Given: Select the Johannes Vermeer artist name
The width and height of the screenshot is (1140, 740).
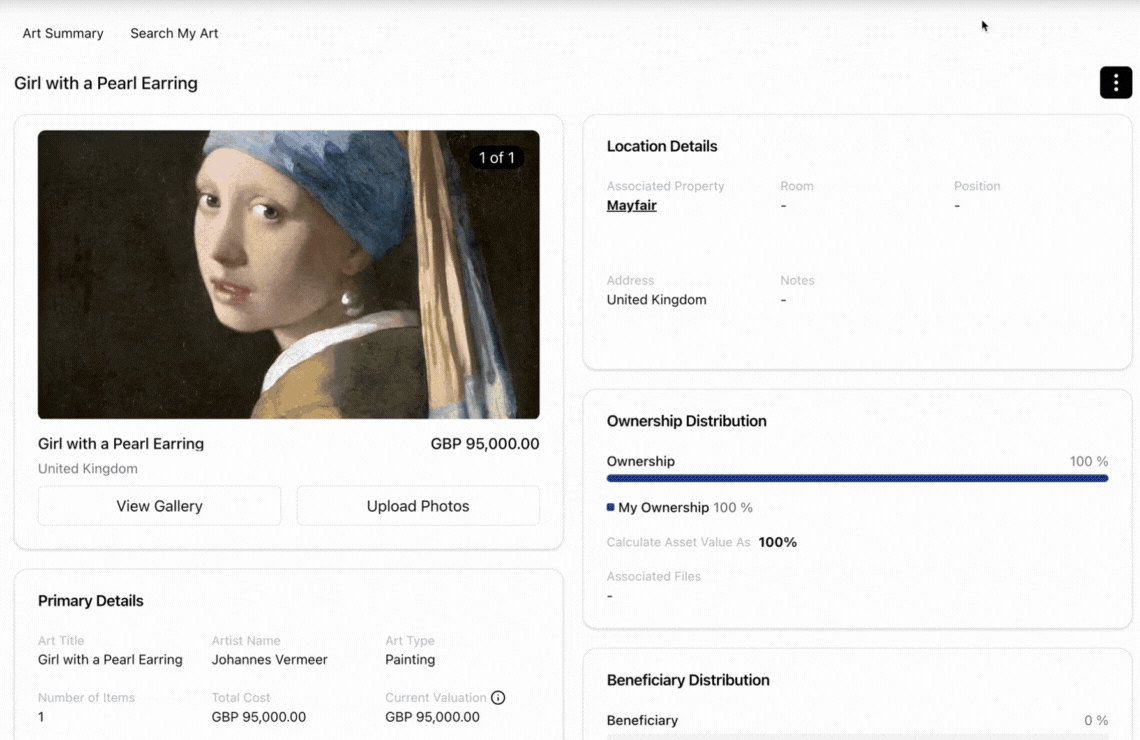Looking at the screenshot, I should pos(269,660).
